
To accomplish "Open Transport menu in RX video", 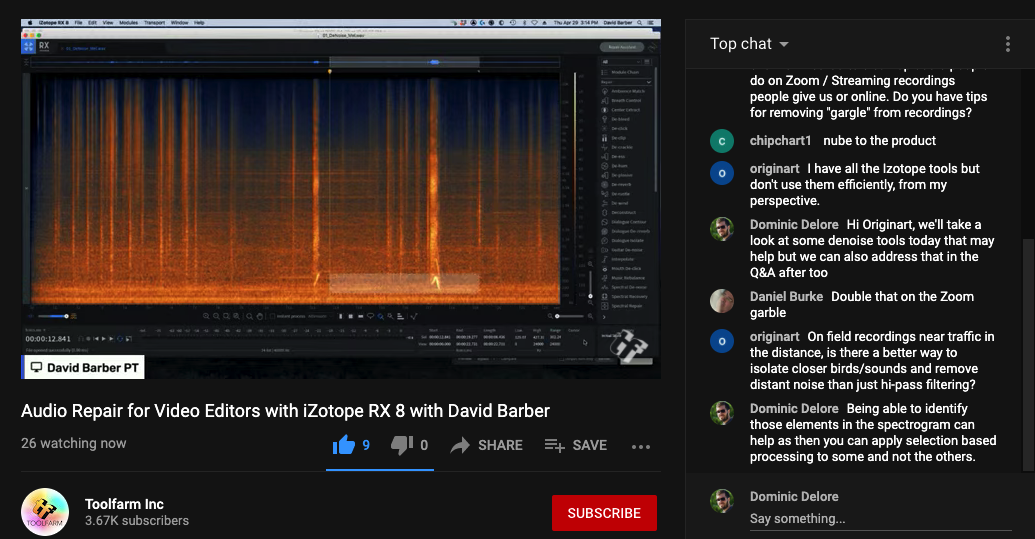I will [x=154, y=22].
